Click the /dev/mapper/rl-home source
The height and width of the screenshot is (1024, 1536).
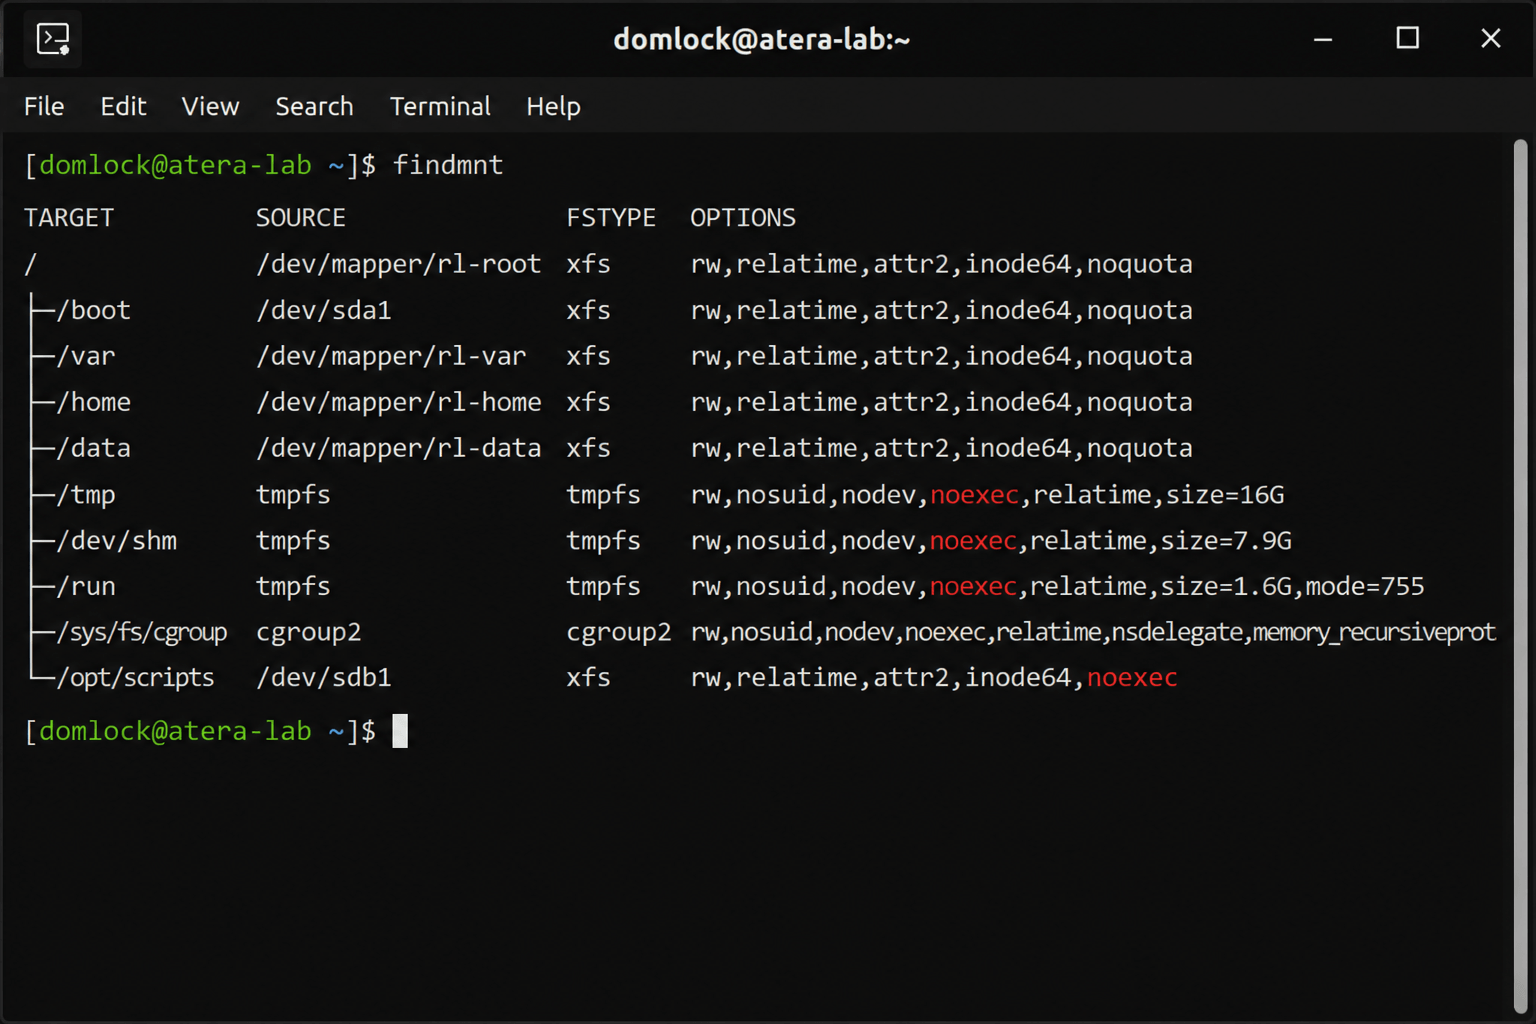point(398,402)
